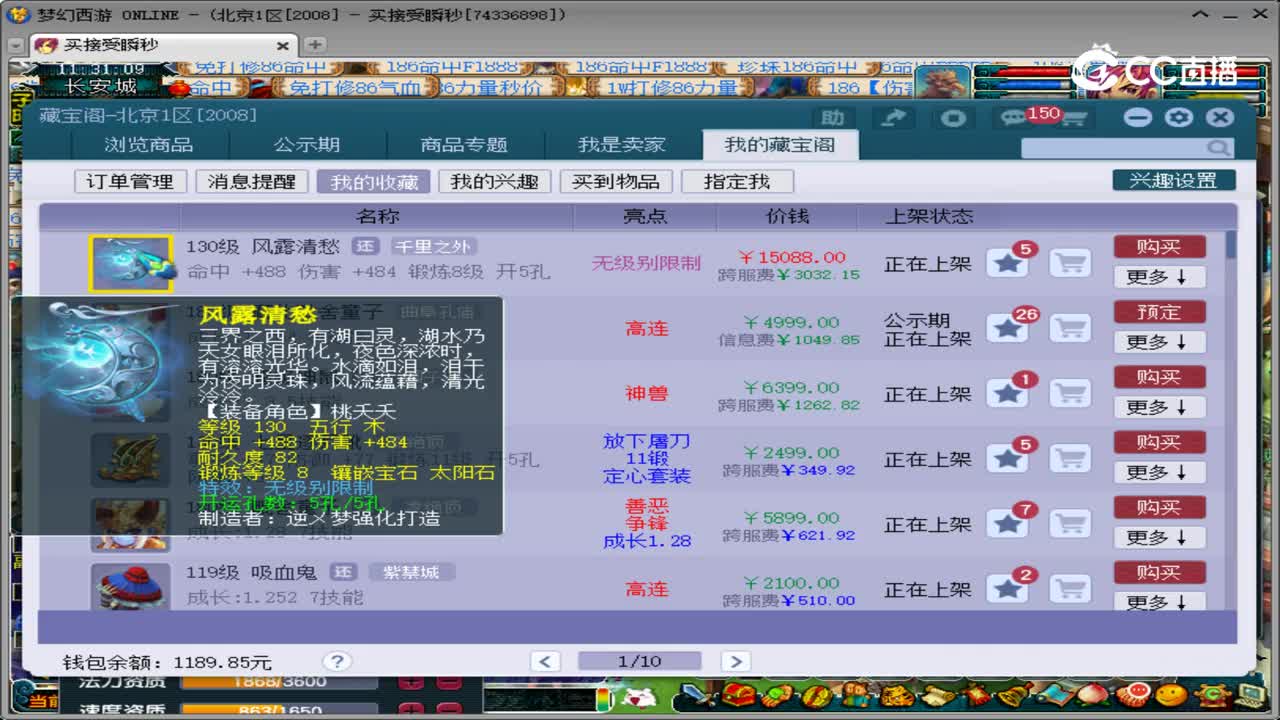This screenshot has height=720, width=1280.
Task: Expand 更多 menu on the ¥6399.00 row
Action: [x=1159, y=407]
